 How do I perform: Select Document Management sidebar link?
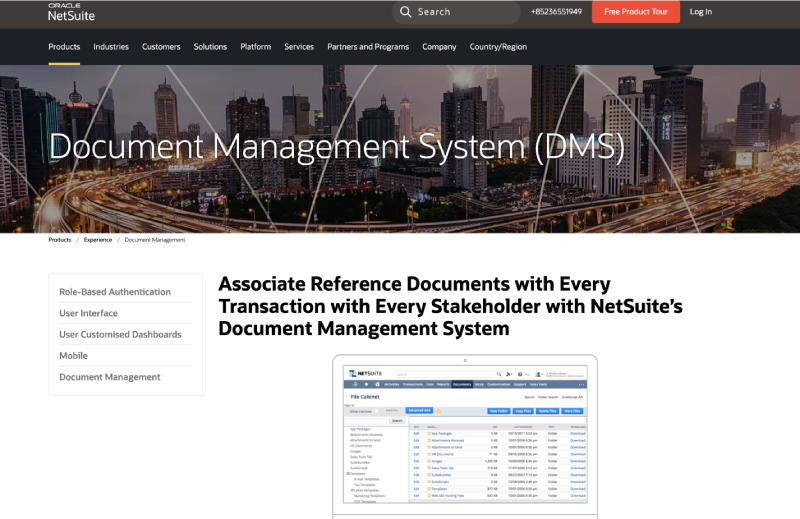(110, 377)
